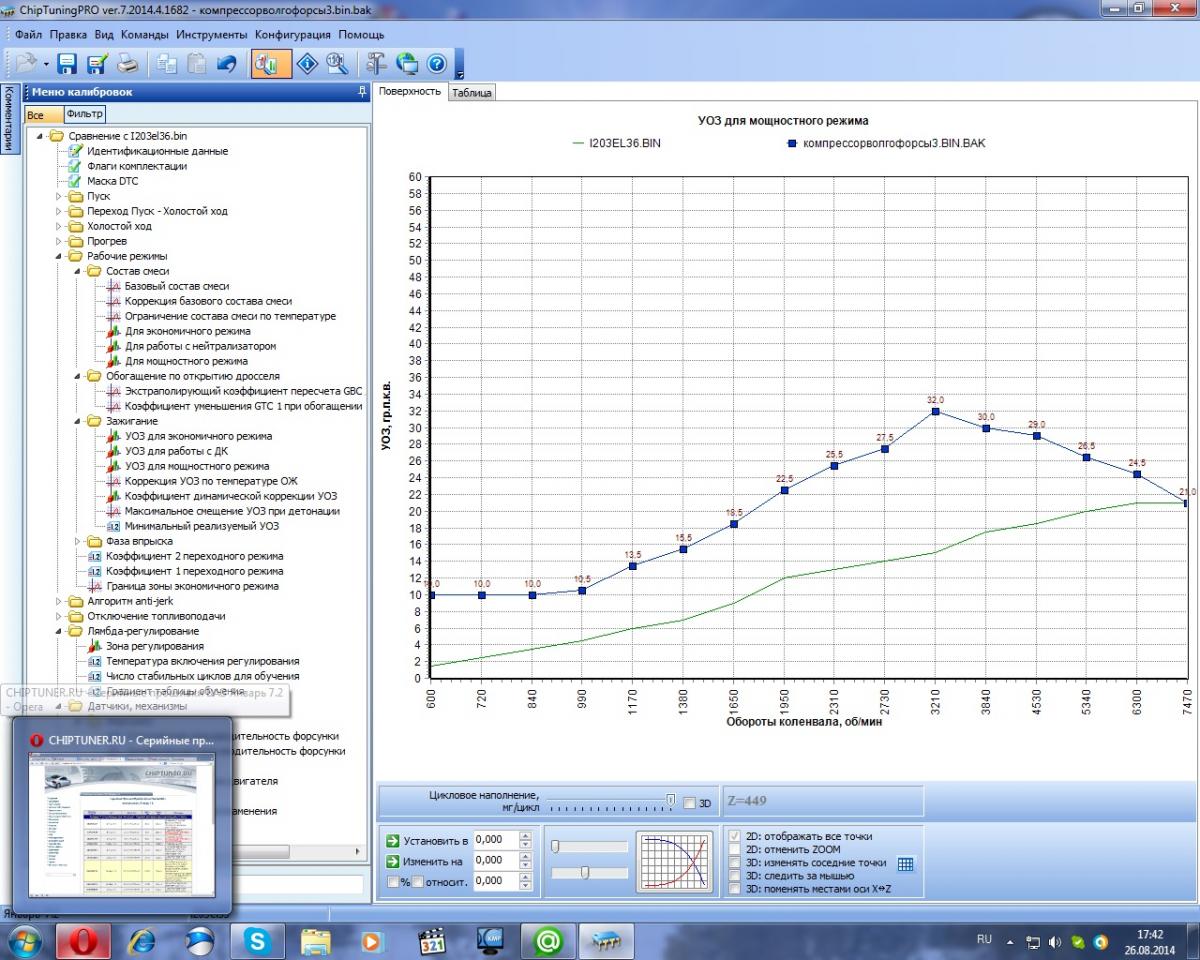Screen dimensions: 1200x960
Task: Collapse the 'Зажигание' folder
Action: (77, 421)
